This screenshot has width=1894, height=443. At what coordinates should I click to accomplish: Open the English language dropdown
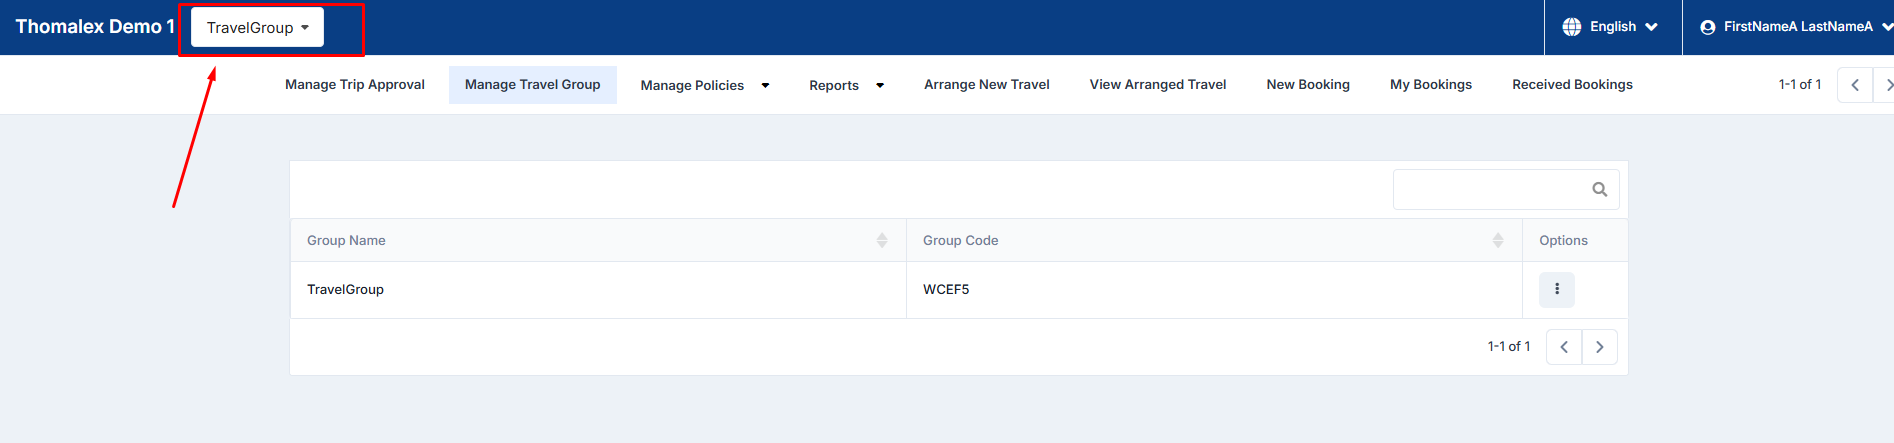(1611, 27)
